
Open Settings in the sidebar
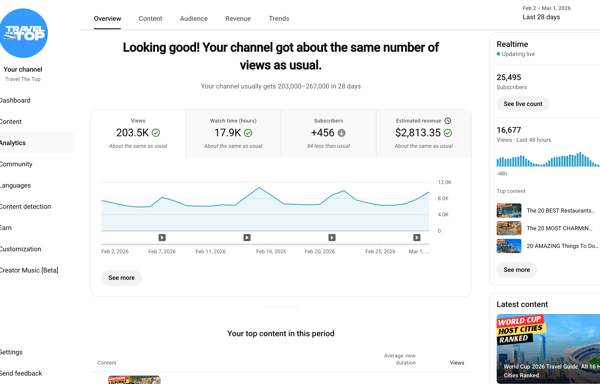pos(11,352)
